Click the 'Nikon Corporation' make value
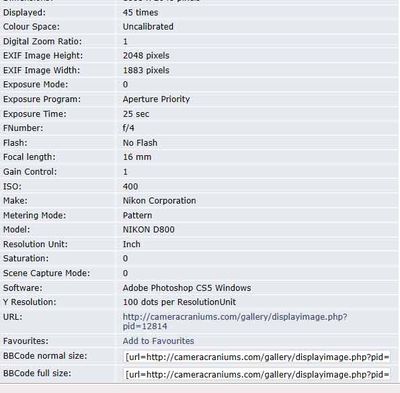 (159, 201)
